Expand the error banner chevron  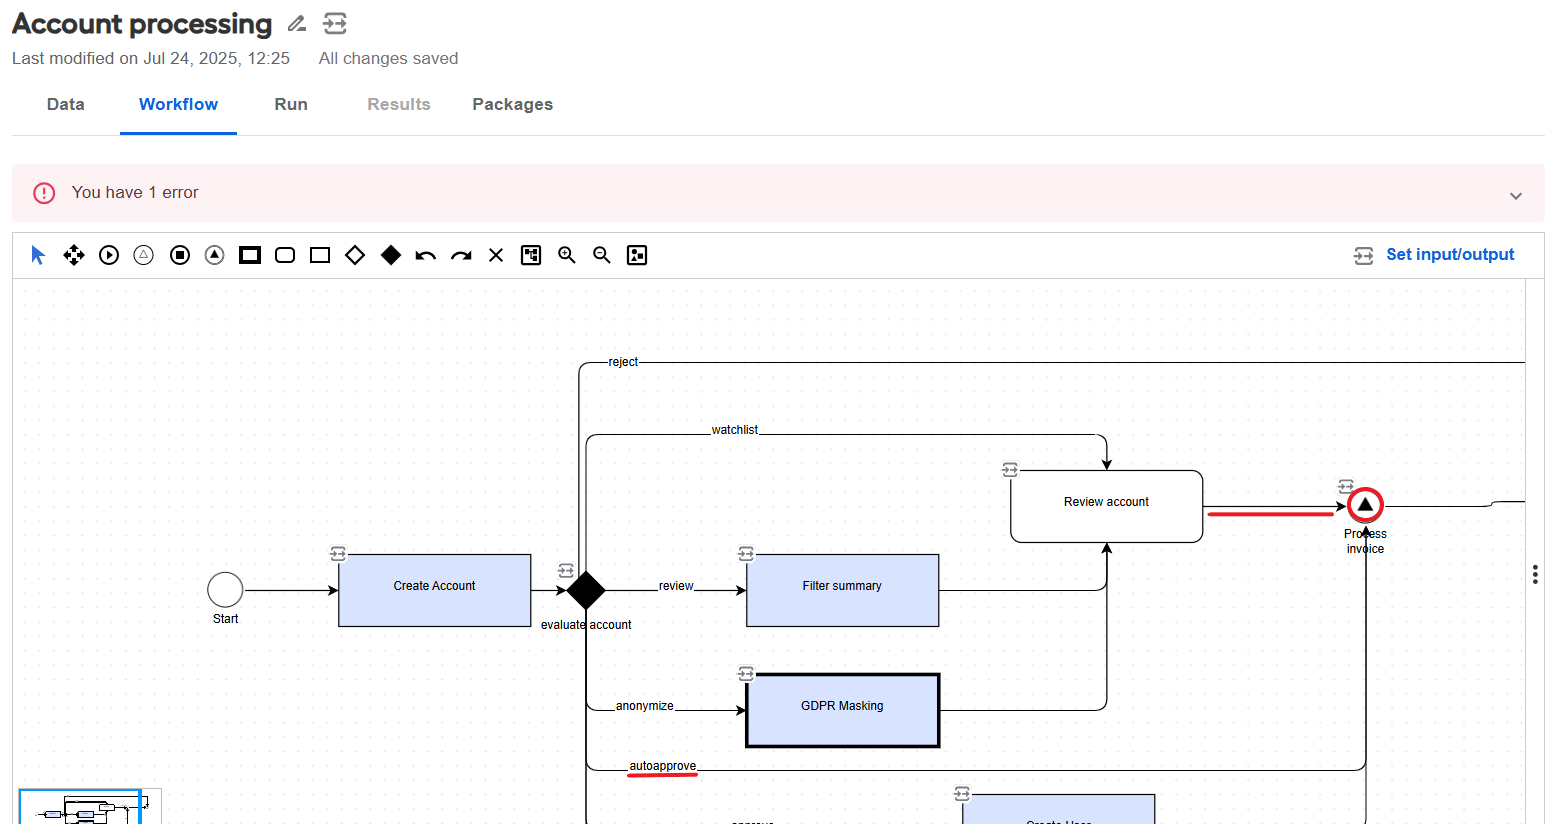coord(1516,196)
